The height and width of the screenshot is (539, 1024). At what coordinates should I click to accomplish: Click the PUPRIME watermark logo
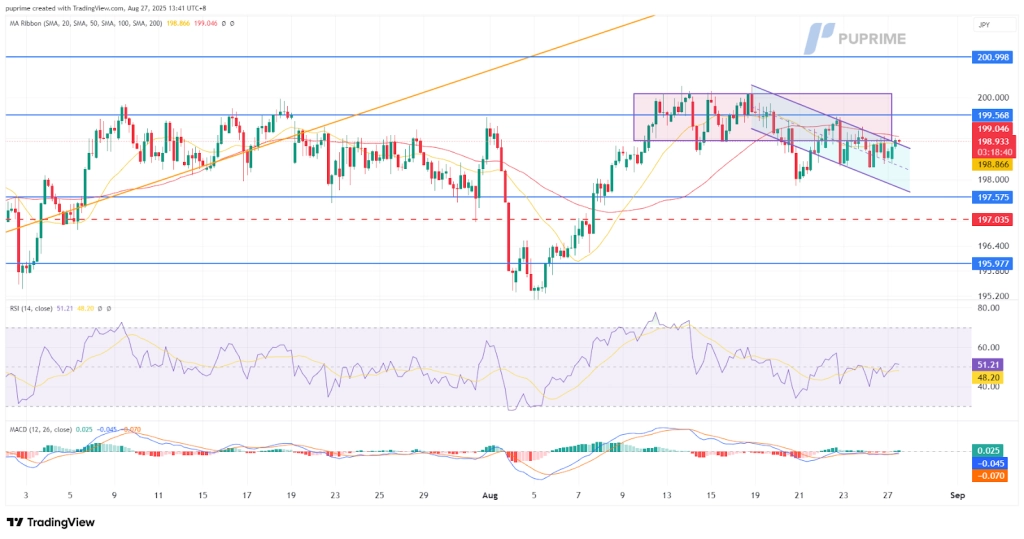click(x=855, y=37)
